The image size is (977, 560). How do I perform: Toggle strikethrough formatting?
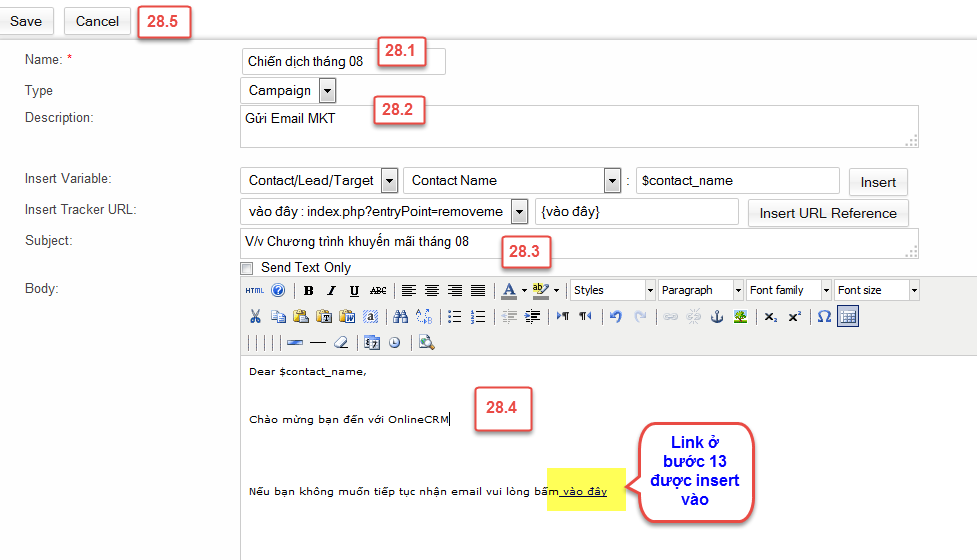pos(378,290)
